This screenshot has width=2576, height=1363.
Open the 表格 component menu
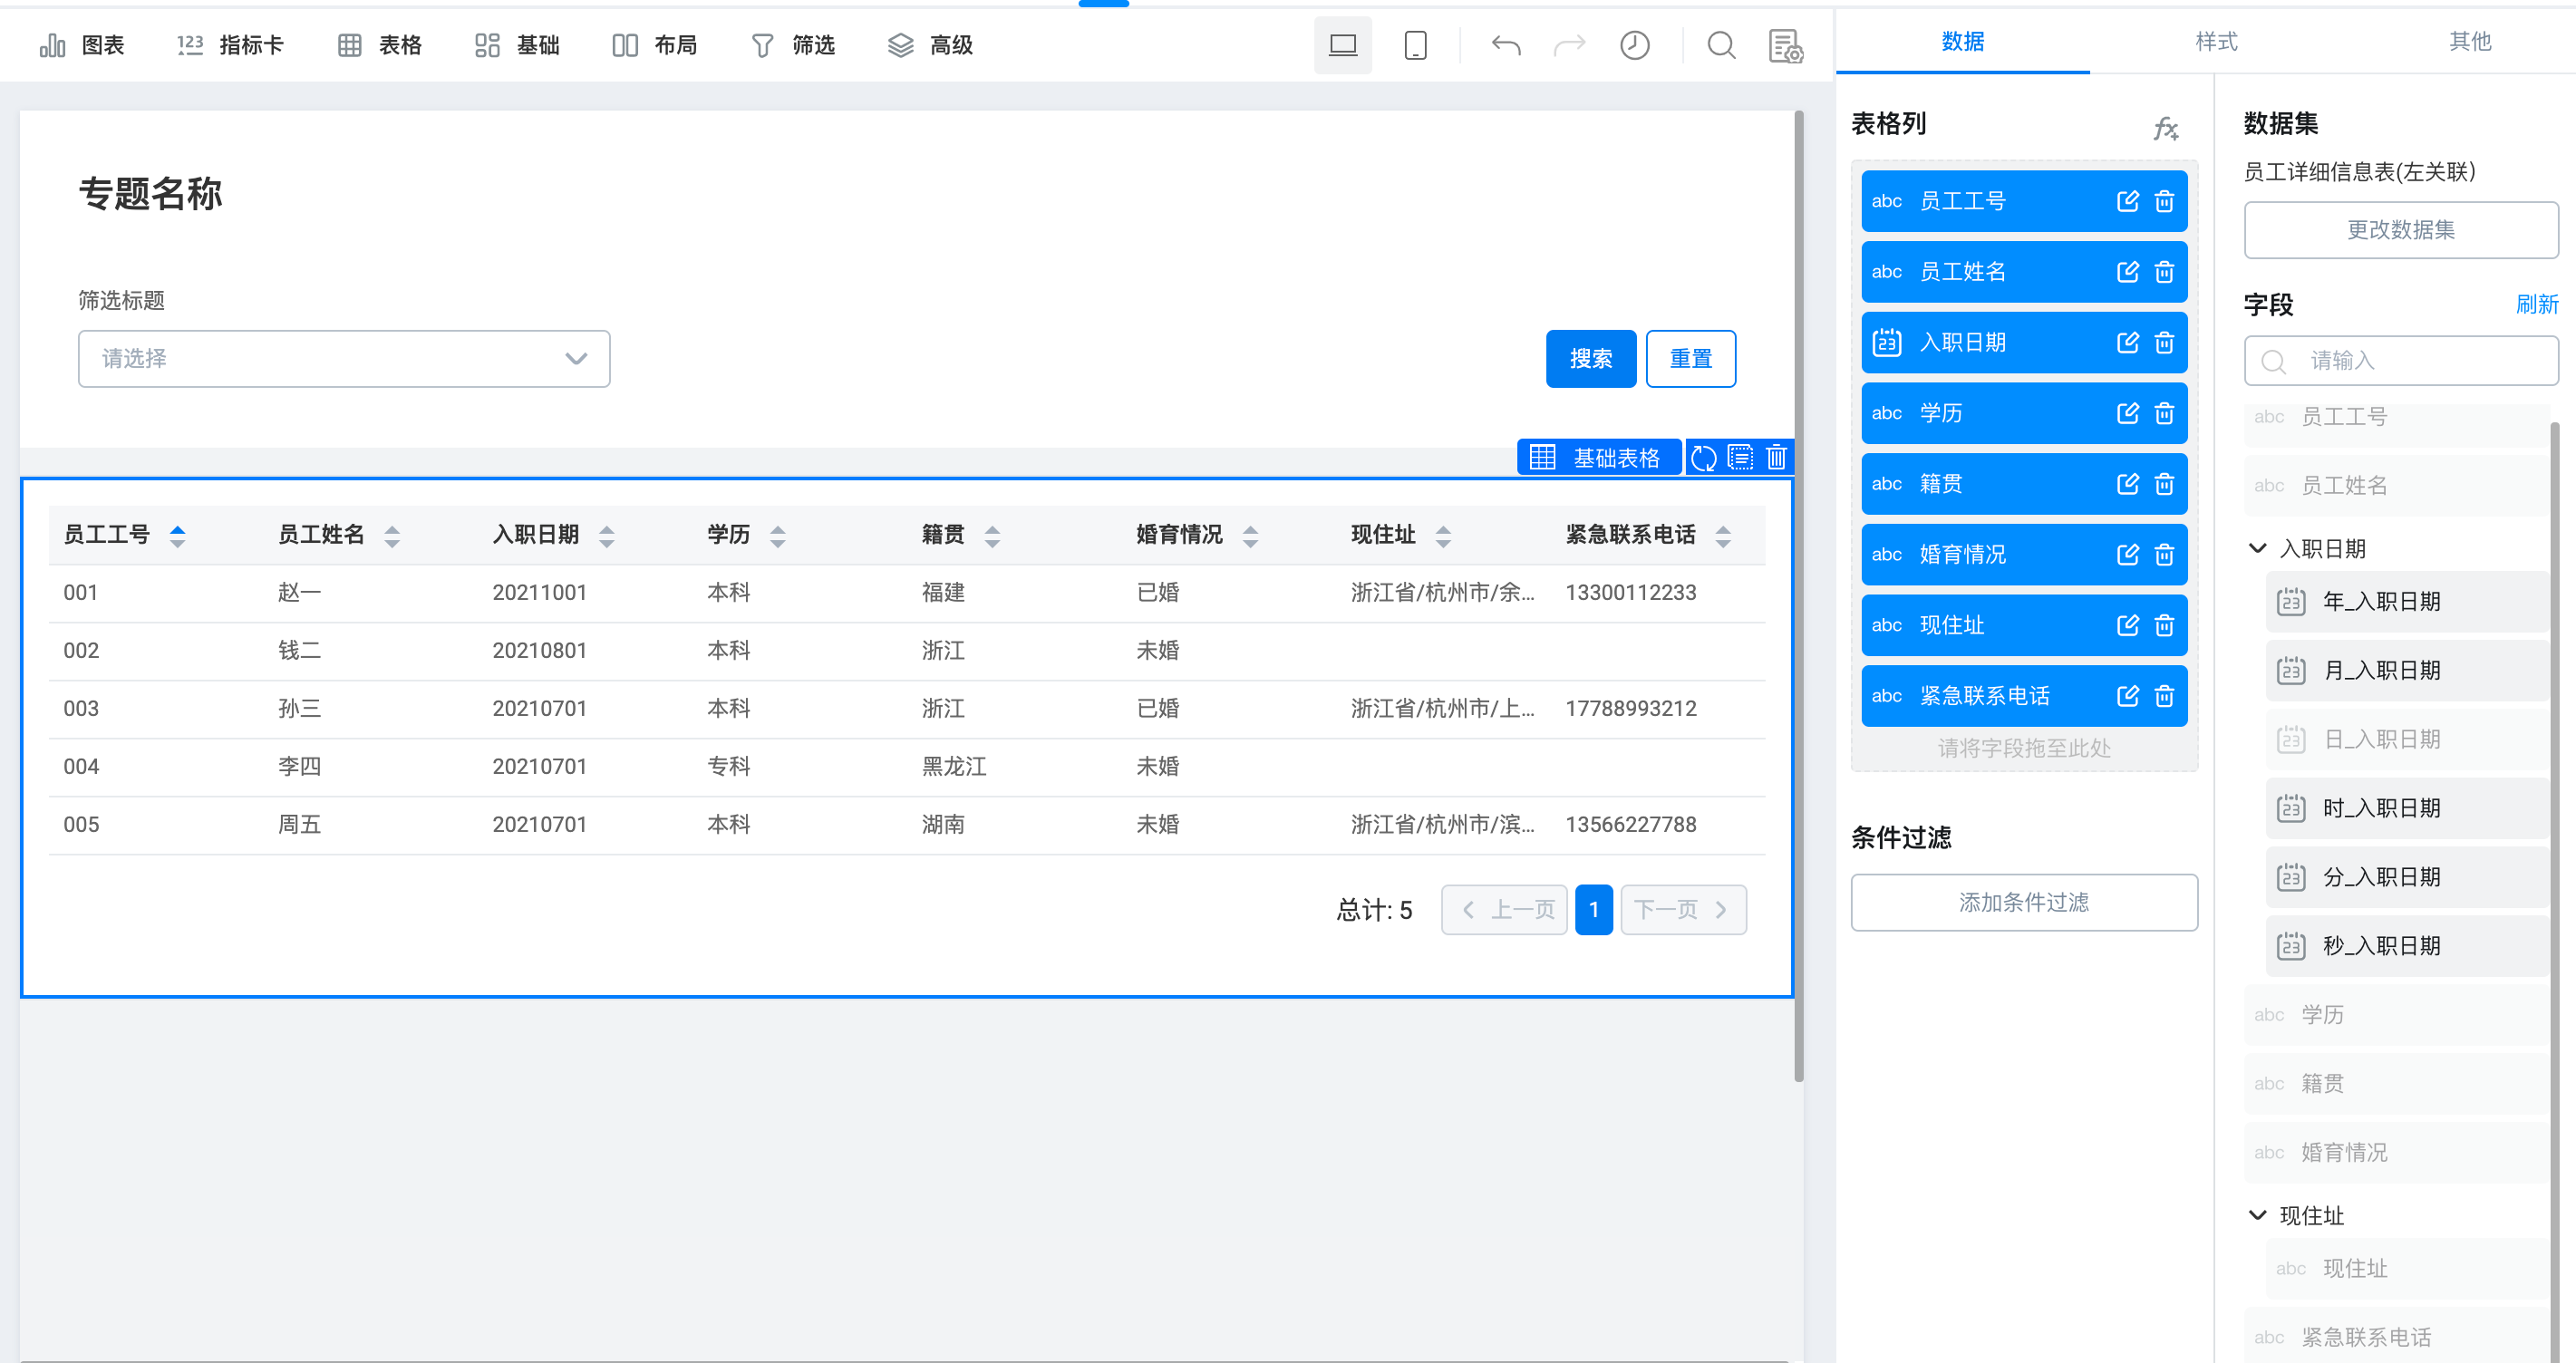pyautogui.click(x=380, y=45)
